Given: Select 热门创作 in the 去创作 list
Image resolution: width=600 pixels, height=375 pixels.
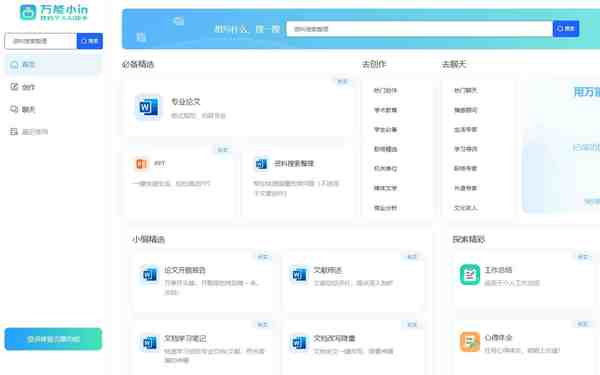Looking at the screenshot, I should pos(385,91).
